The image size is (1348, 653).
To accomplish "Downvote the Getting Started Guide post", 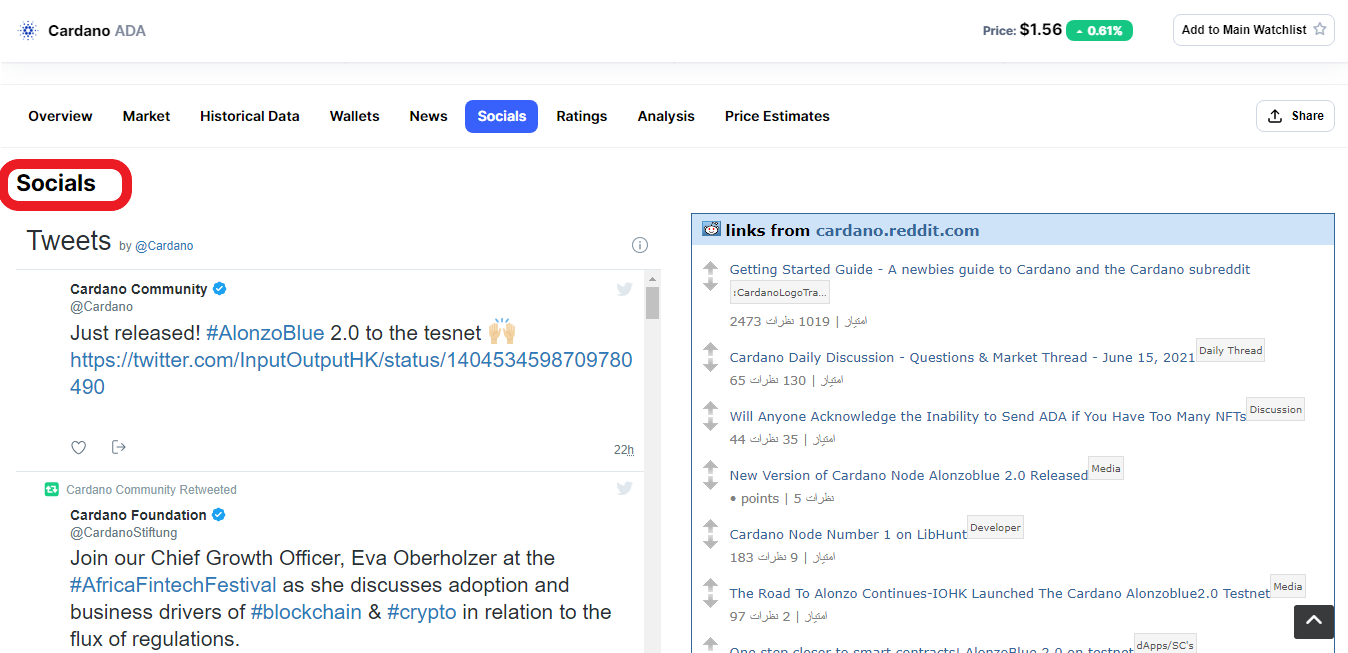I will [x=710, y=284].
